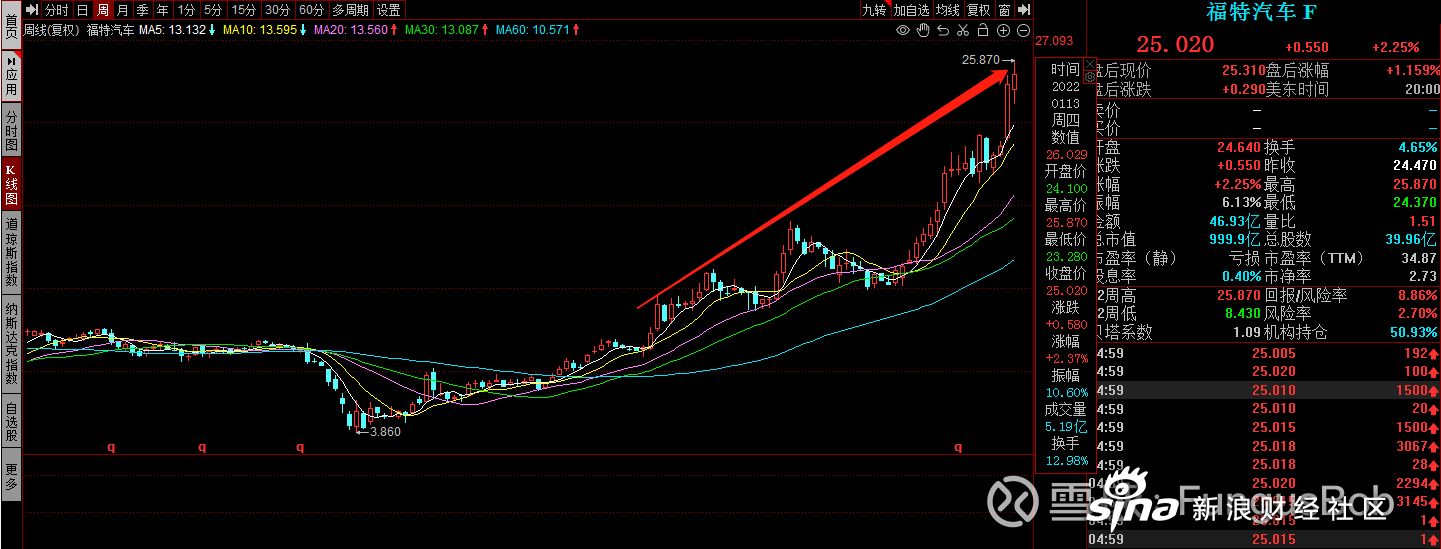Toggle the 均线 moving average lines
Viewport: 1441px width, 549px height.
pyautogui.click(x=948, y=10)
